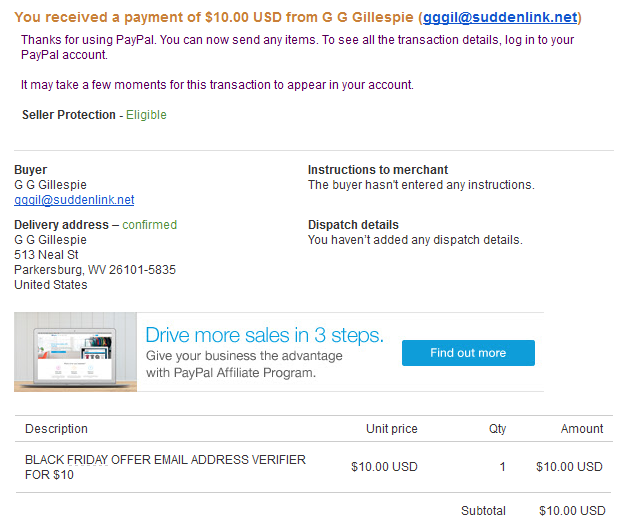Click the Amount column header

582,428
